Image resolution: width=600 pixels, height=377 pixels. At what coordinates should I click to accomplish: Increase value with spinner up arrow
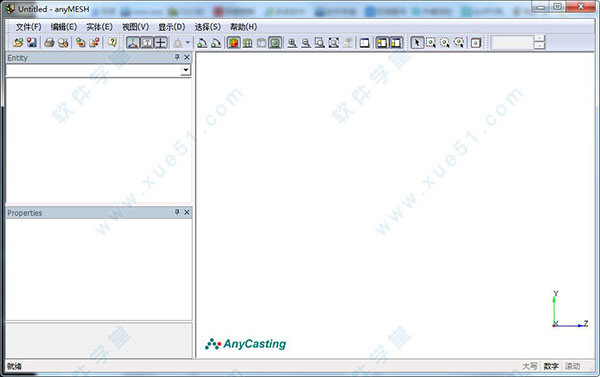click(x=540, y=39)
